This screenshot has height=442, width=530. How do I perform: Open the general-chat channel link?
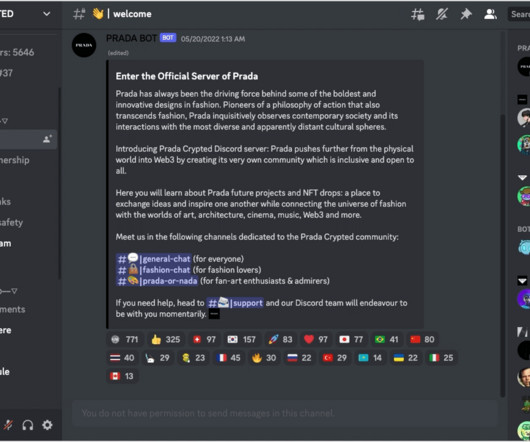click(153, 259)
